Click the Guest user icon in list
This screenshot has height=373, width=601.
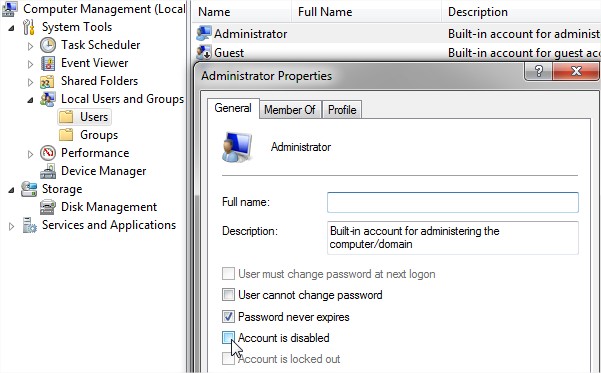tap(204, 53)
